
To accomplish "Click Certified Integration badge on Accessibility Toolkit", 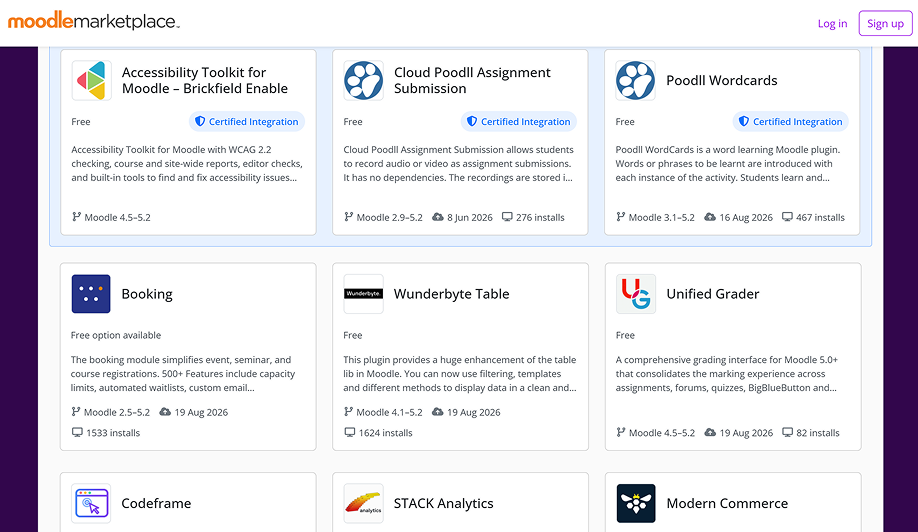I will click(246, 122).
